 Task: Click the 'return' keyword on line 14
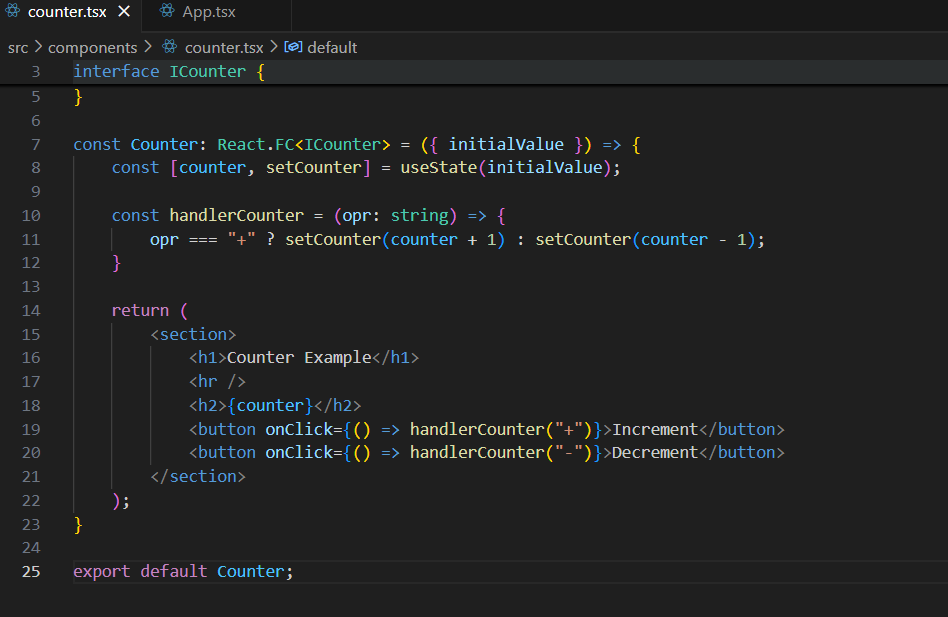click(140, 311)
